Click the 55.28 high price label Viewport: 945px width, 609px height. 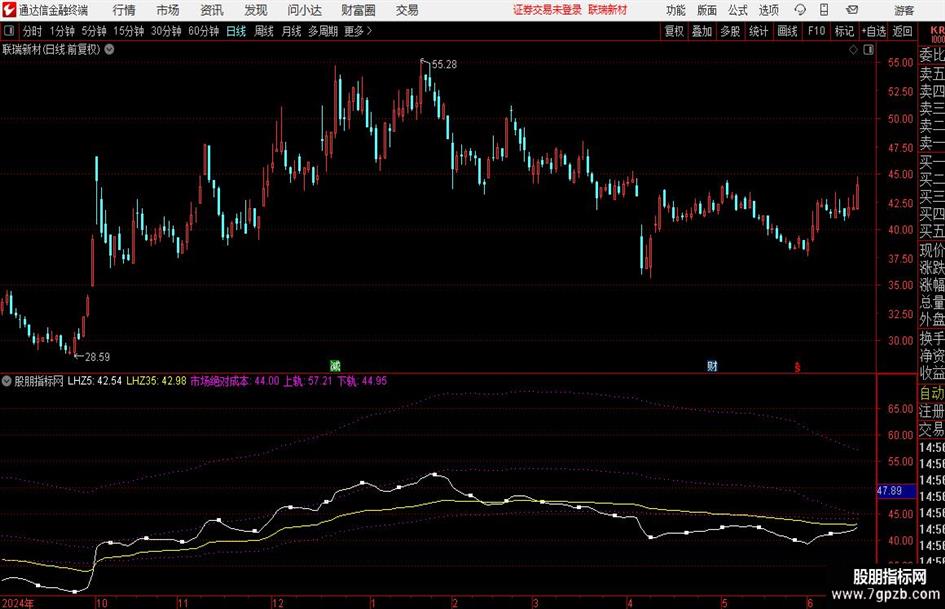[x=444, y=65]
